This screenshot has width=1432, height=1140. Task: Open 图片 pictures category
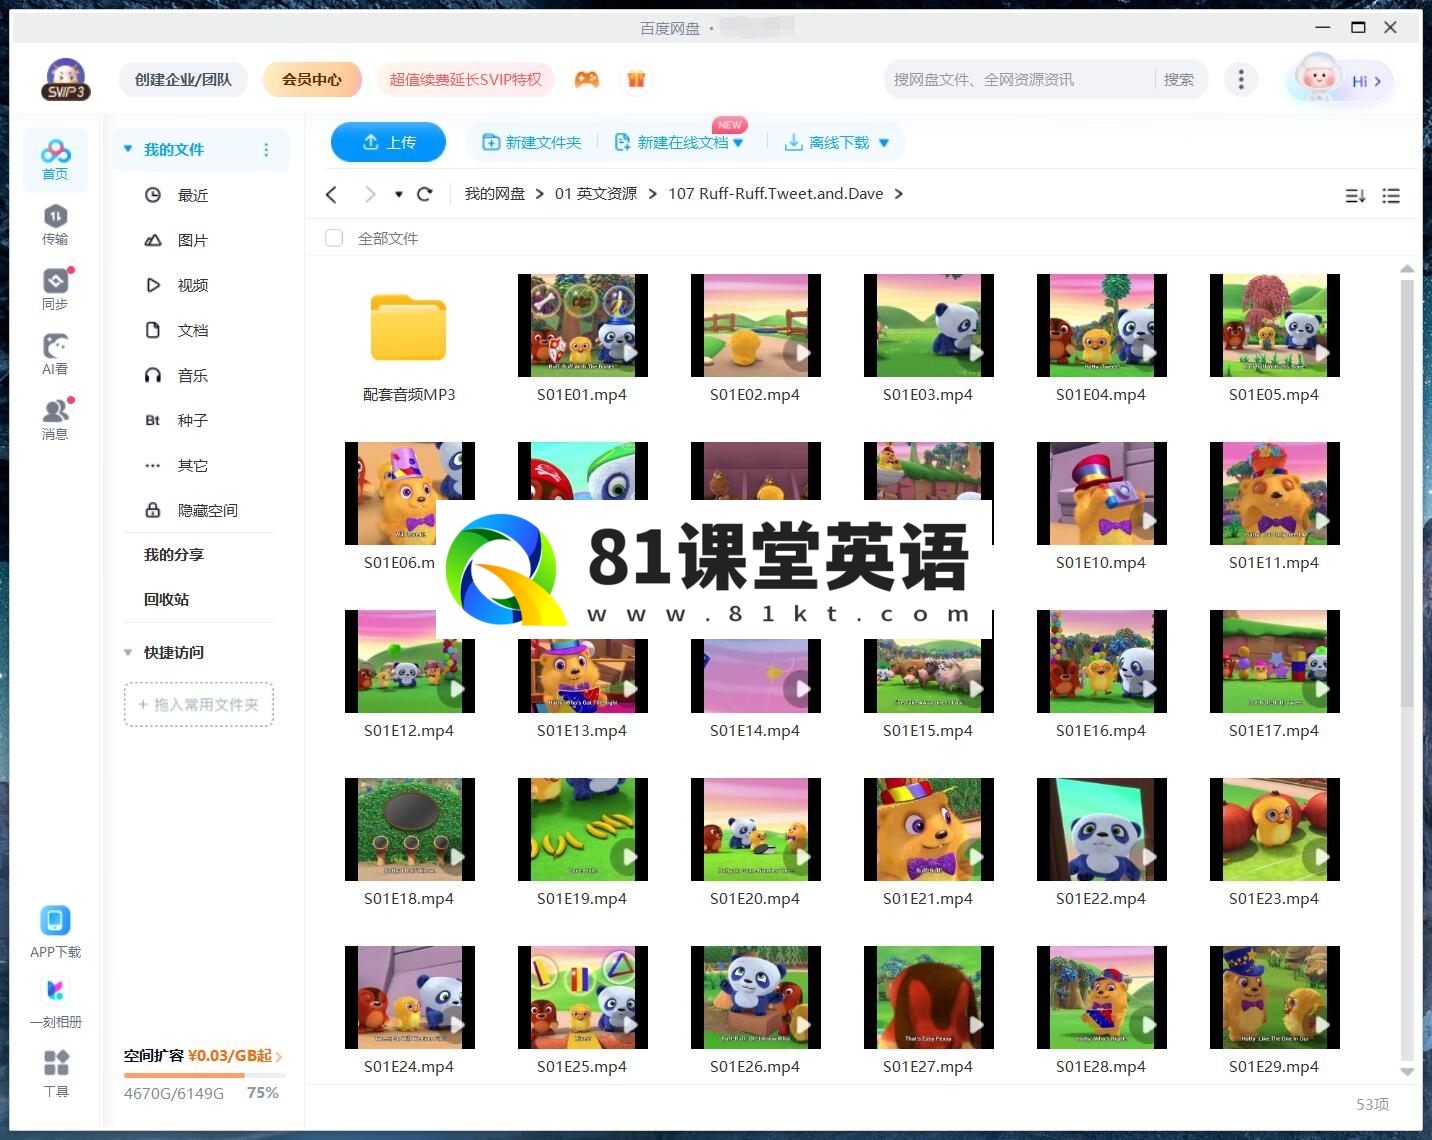click(x=193, y=240)
